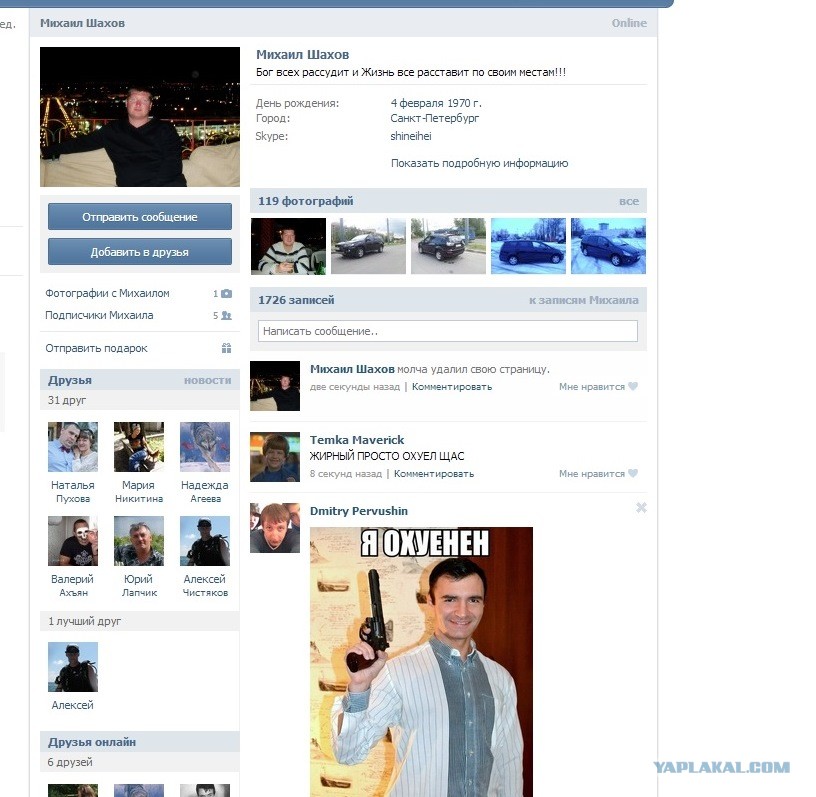Screen dimensions: 816x797
Task: Open новости link in Друзья header
Action: 207,380
